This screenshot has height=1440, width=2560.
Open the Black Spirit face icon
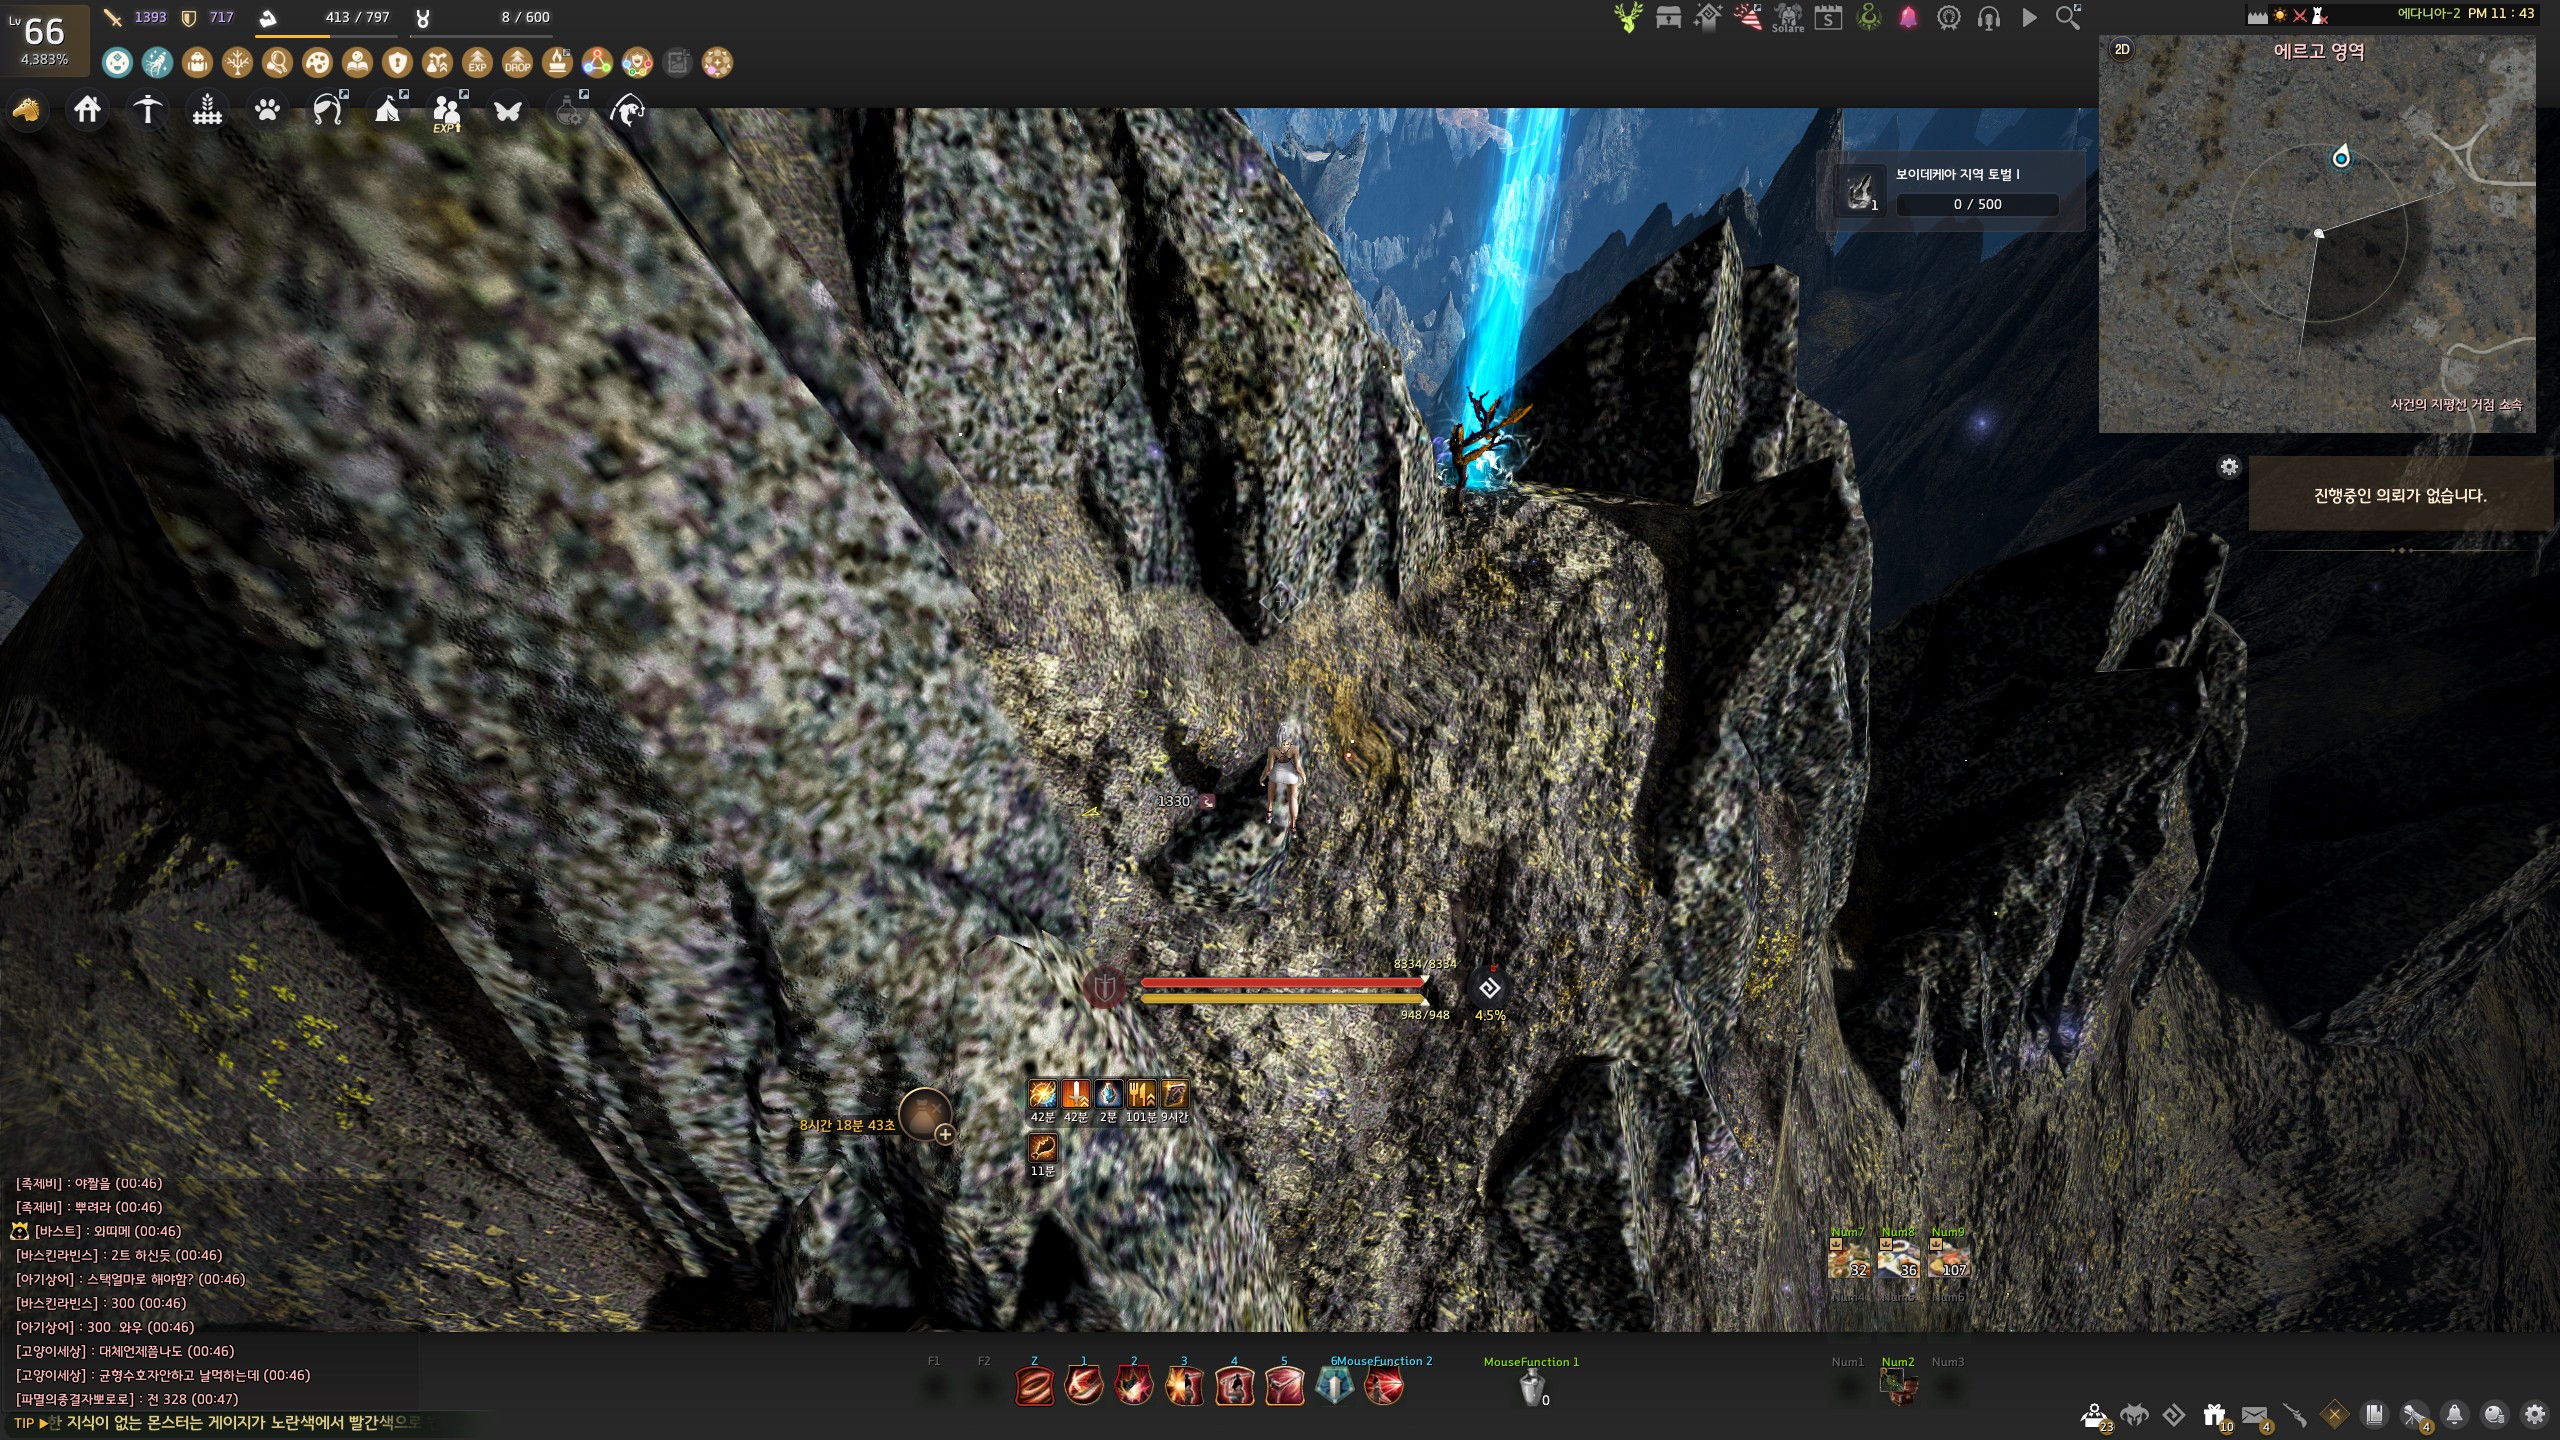[2134, 1415]
